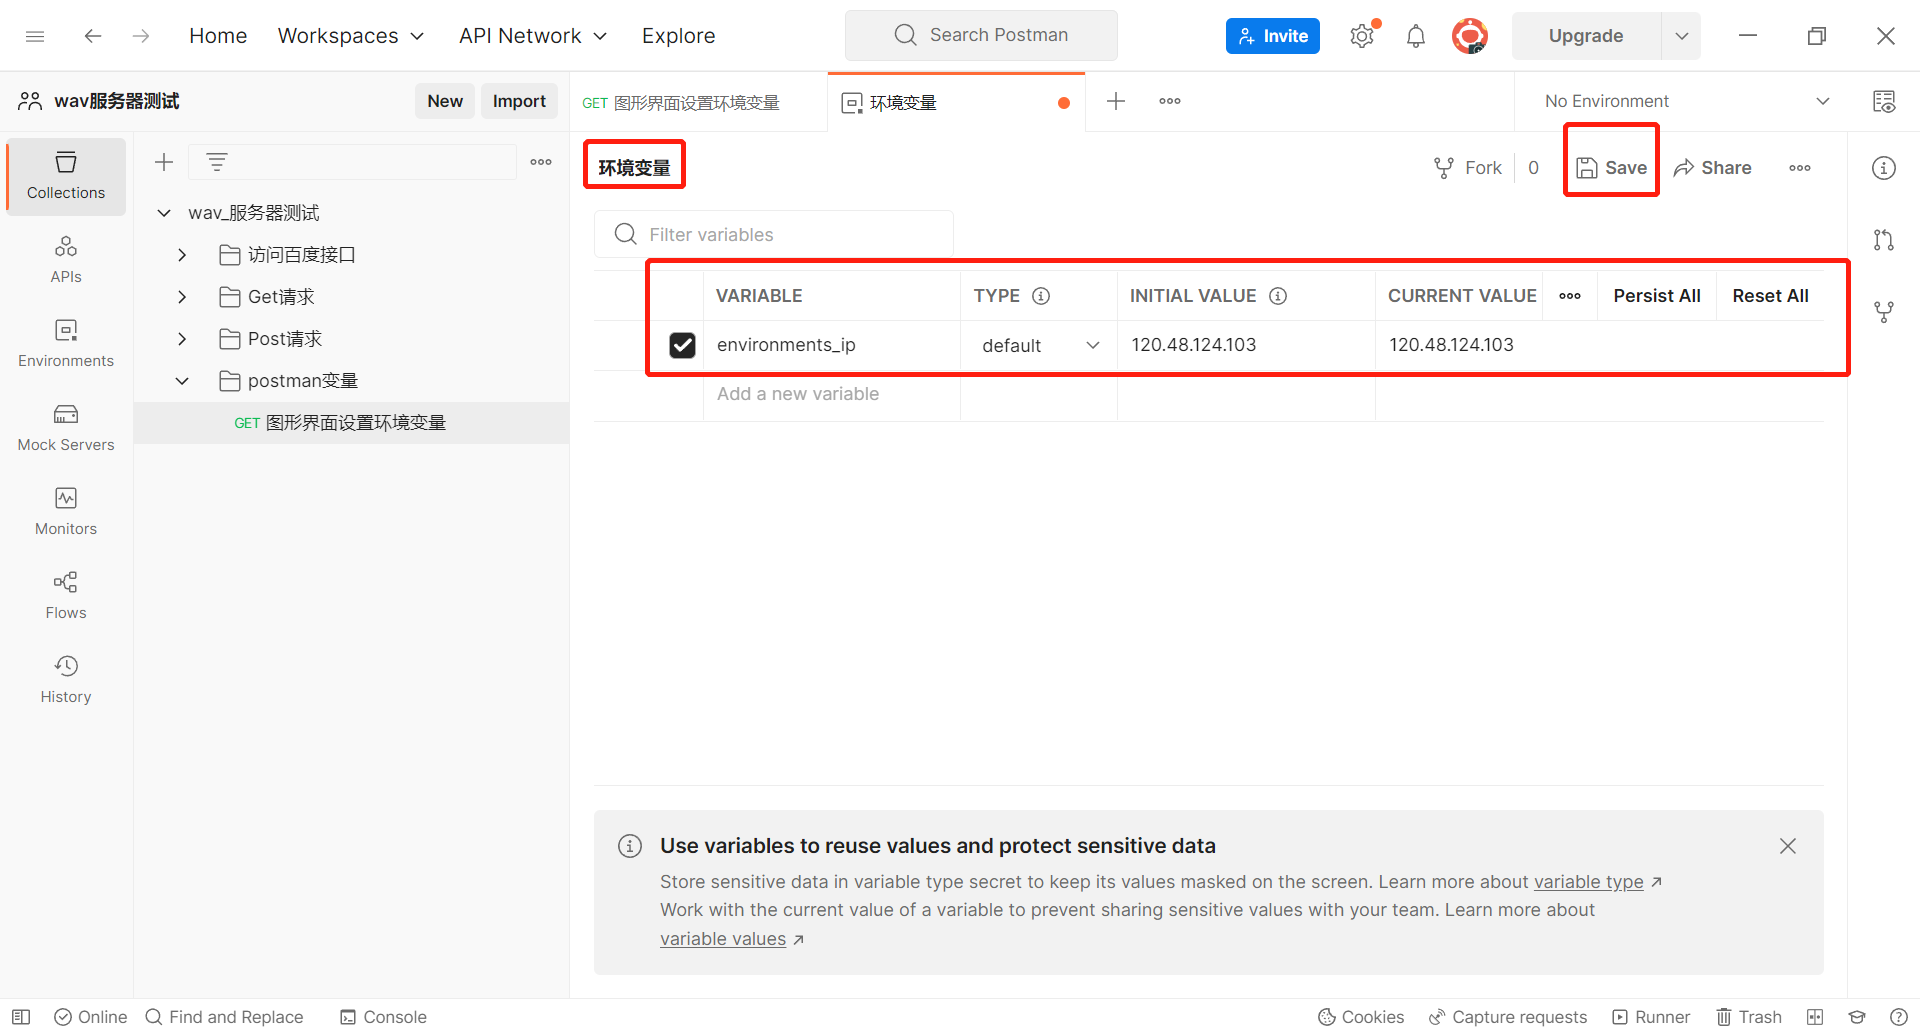Show the TYPE column info tooltip
The height and width of the screenshot is (1034, 1920).
coord(1041,296)
